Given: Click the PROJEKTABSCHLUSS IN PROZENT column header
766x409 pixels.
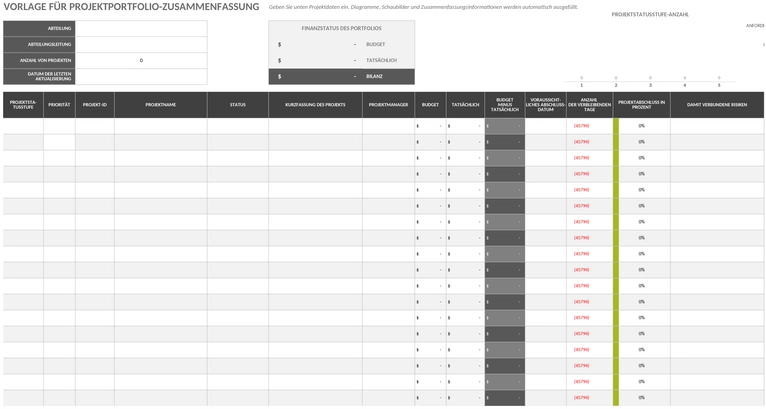Looking at the screenshot, I should [641, 105].
